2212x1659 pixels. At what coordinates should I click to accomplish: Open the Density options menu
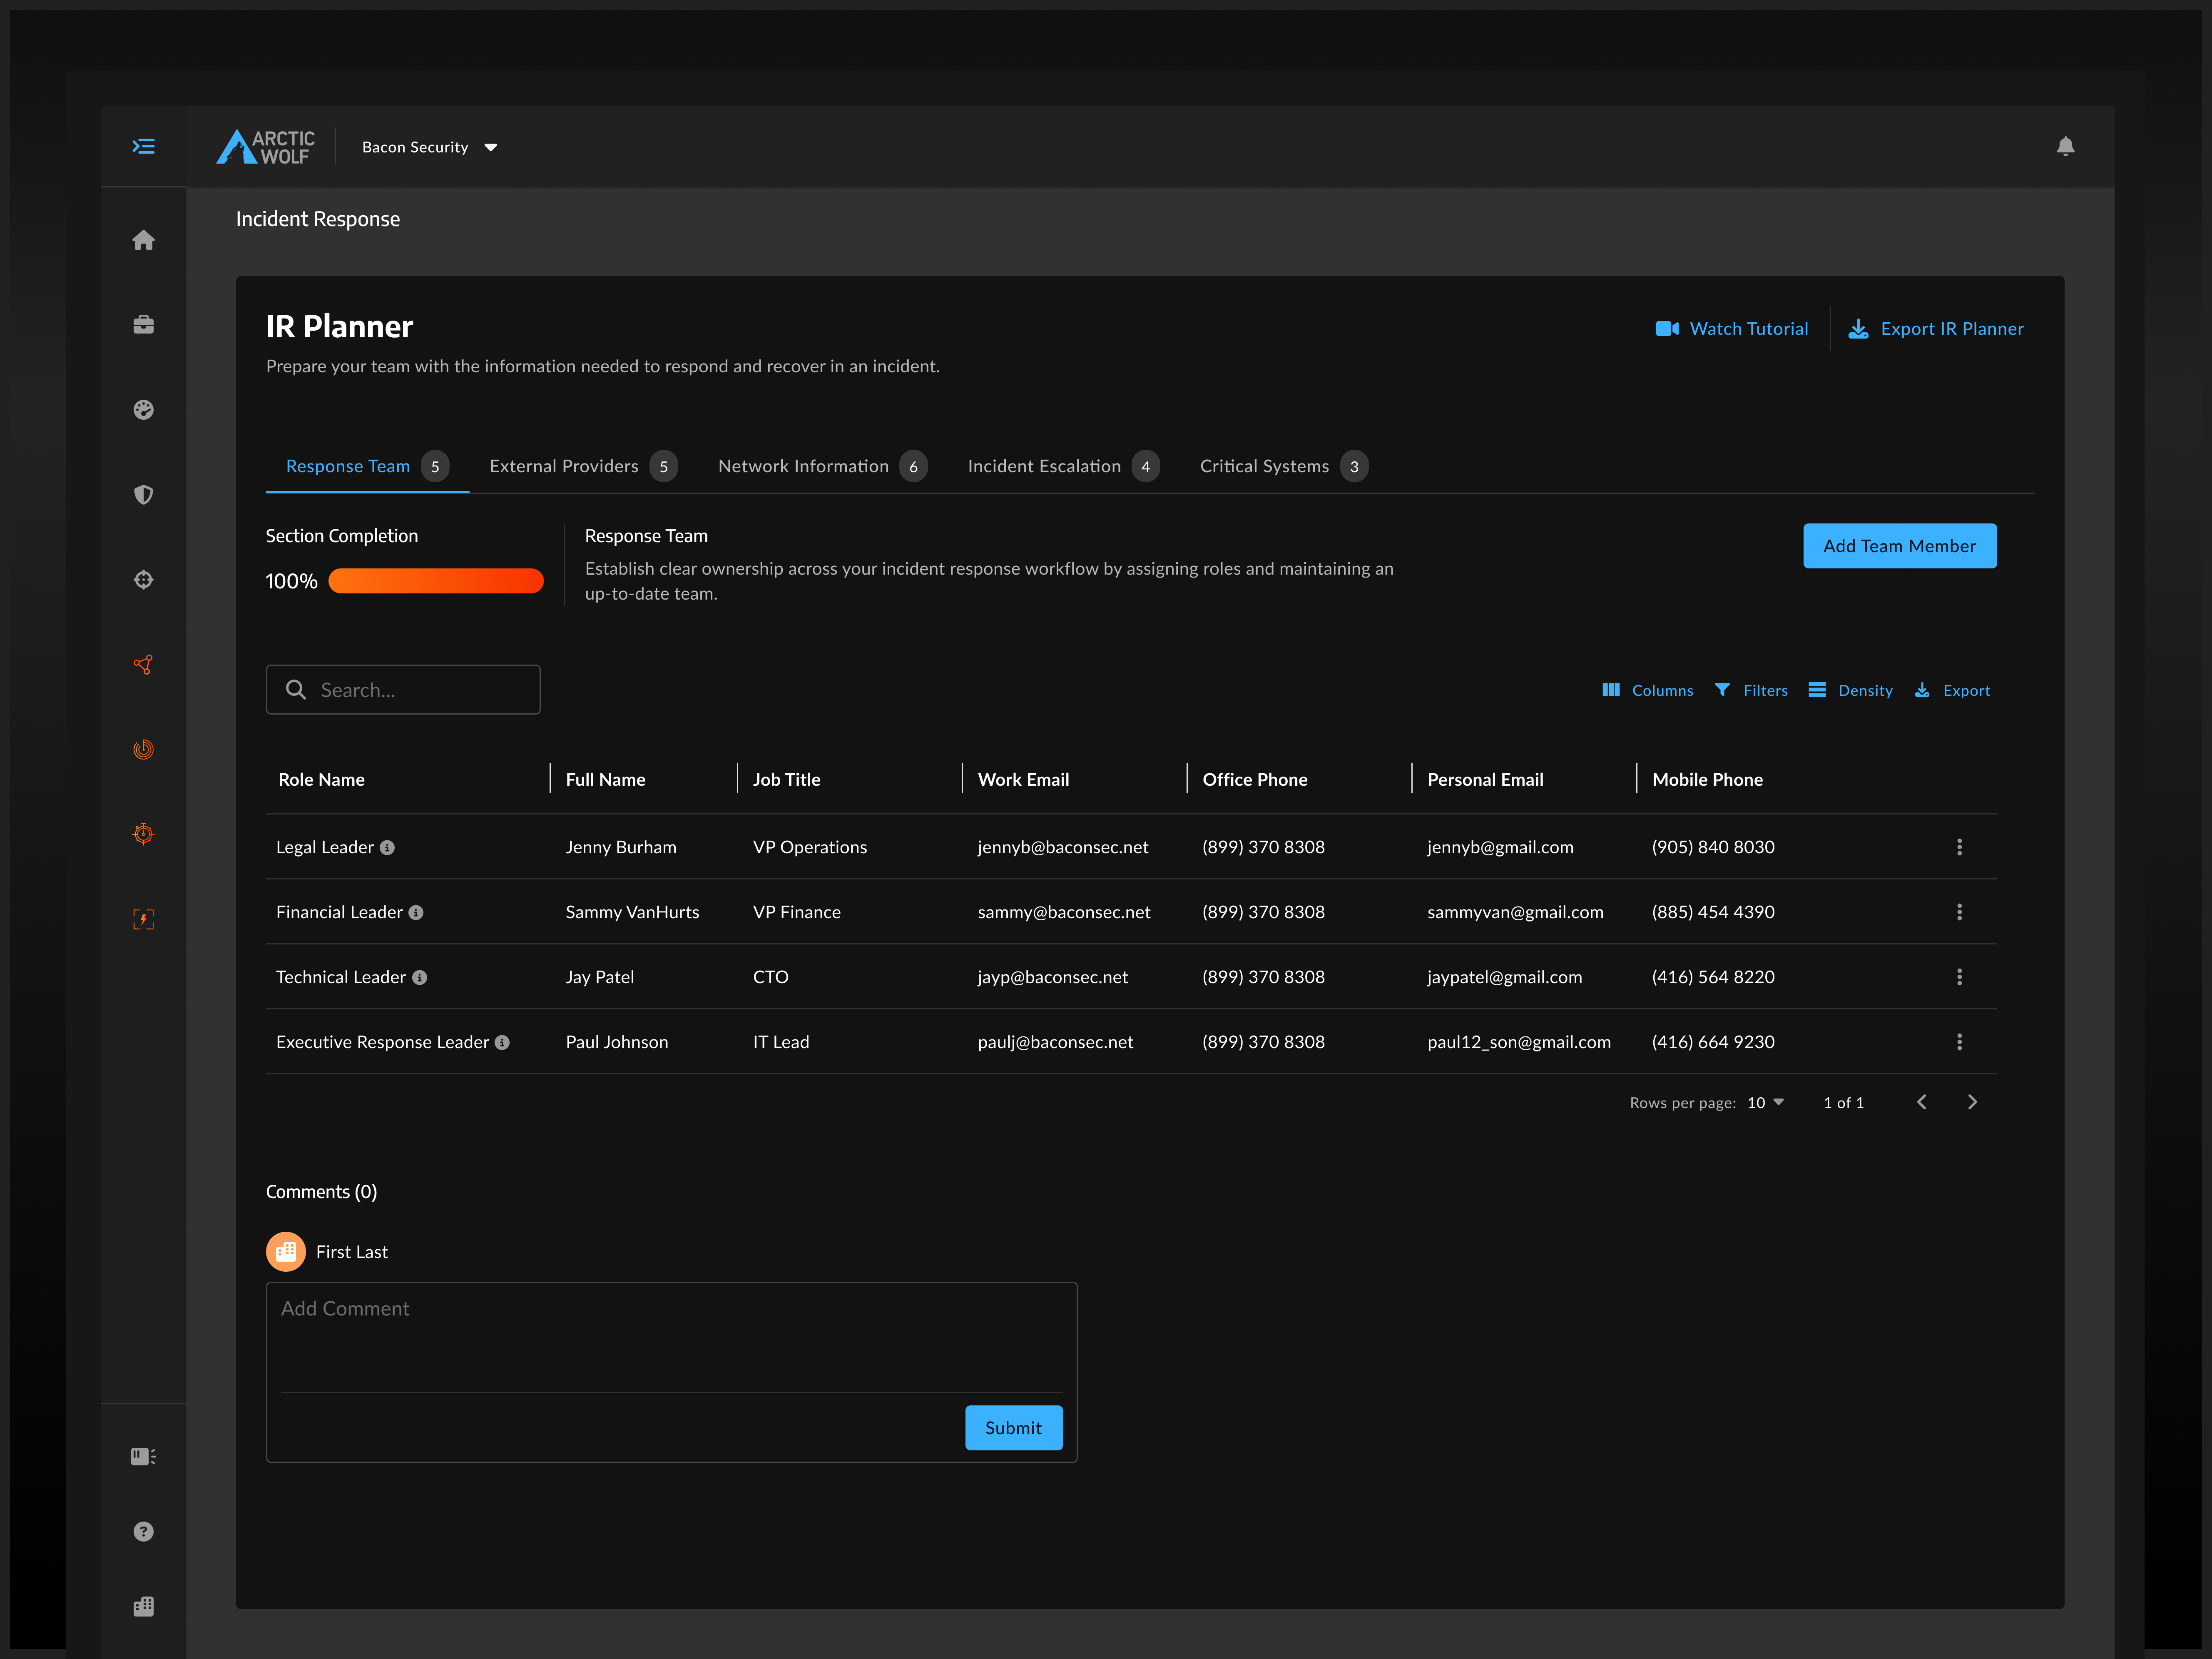point(1850,690)
